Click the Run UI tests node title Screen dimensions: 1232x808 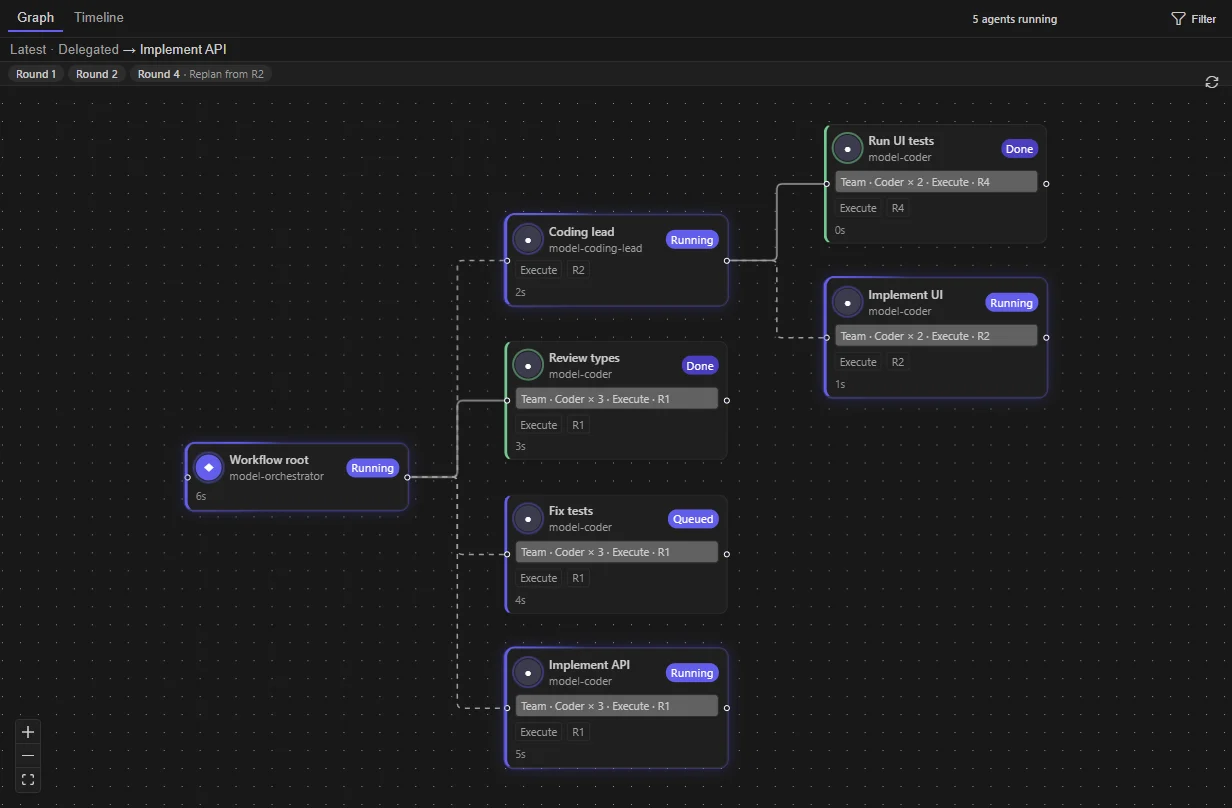[901, 141]
